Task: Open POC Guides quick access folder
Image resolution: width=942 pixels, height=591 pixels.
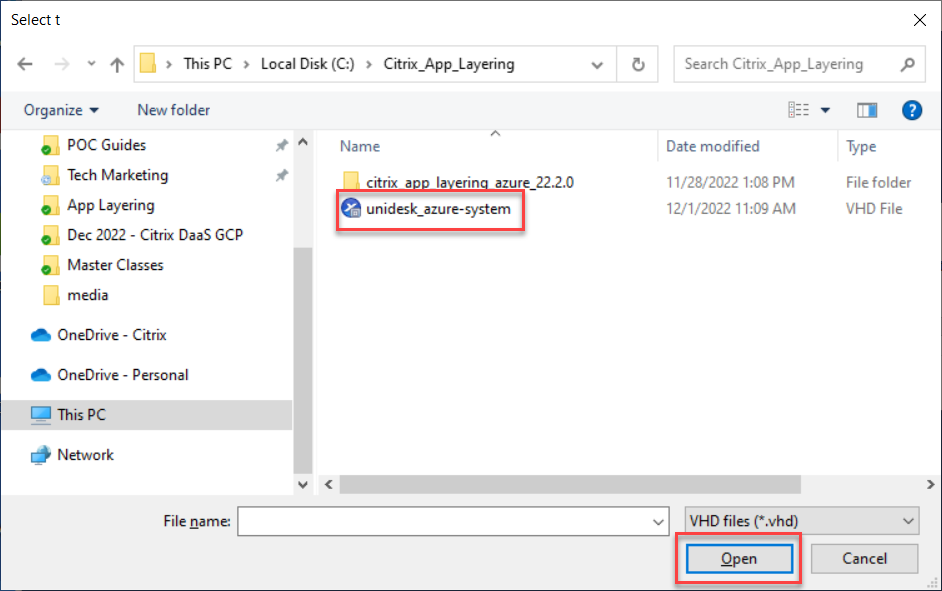Action: click(x=106, y=145)
